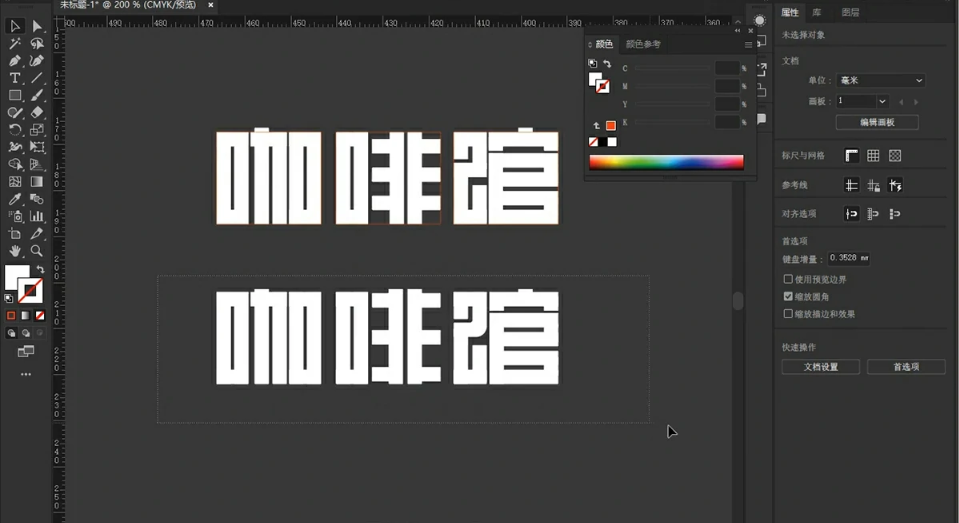Toggle rulers in 标尺与网格
The width and height of the screenshot is (959, 523).
click(x=851, y=155)
